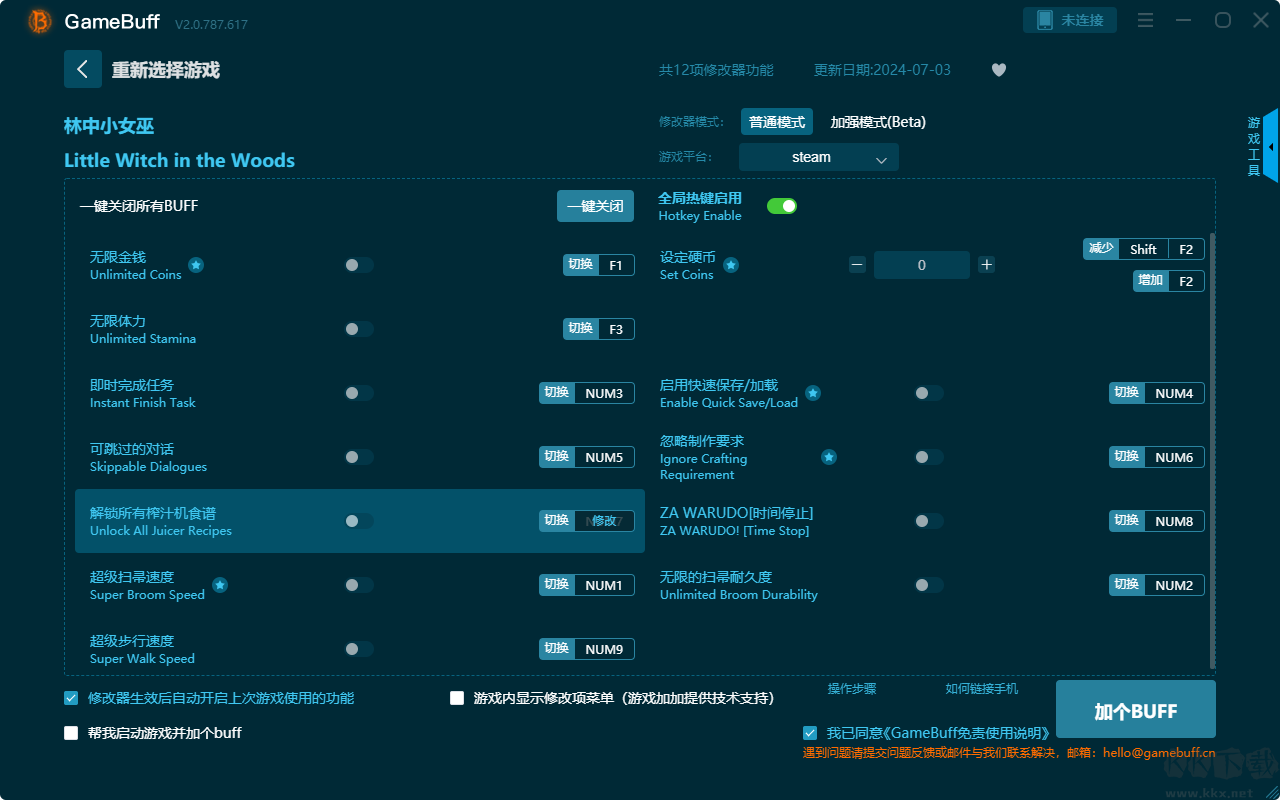Click the 林中小女巫 game name
This screenshot has width=1280, height=800.
click(109, 126)
